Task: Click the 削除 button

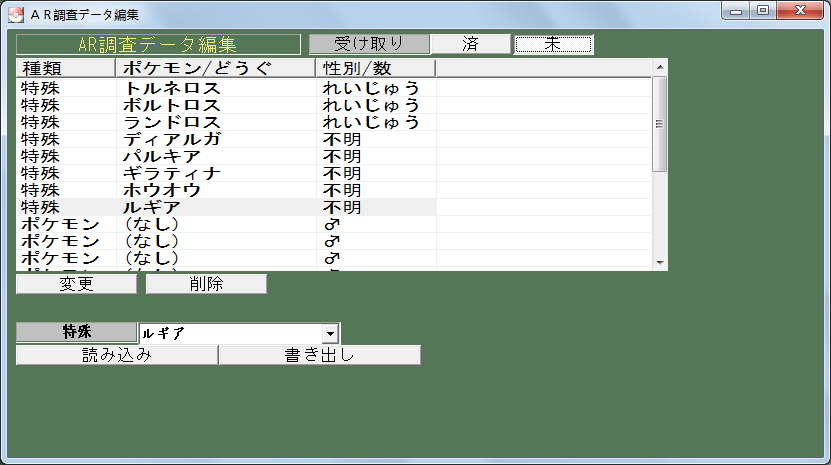Action: click(x=206, y=284)
